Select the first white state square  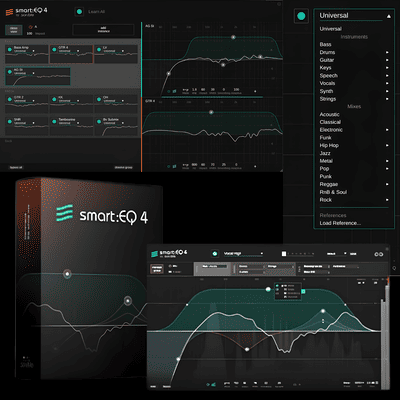(x=284, y=254)
